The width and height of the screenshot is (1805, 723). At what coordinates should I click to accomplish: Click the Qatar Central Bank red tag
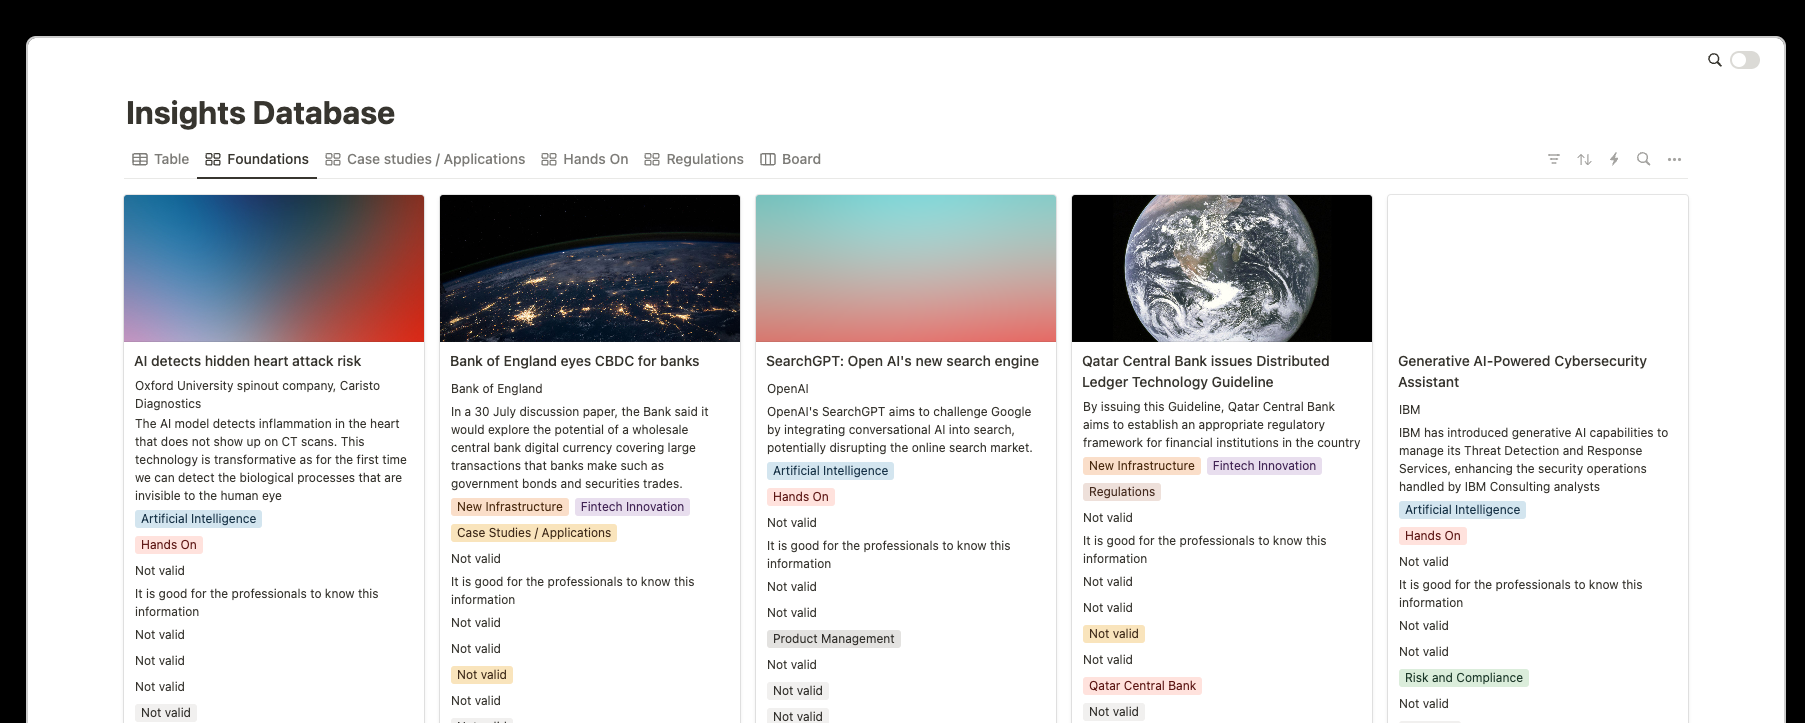tap(1143, 686)
